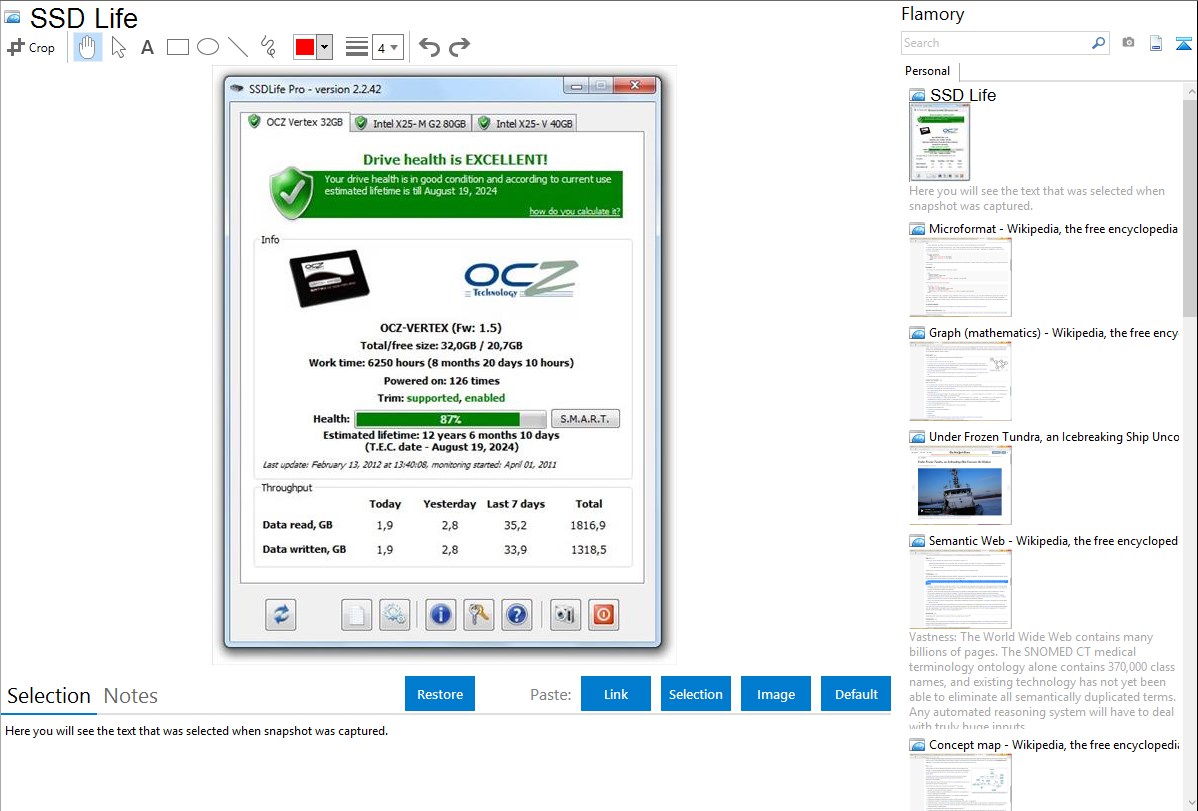The image size is (1198, 811).
Task: Click the 87% health progress bar
Action: pyautogui.click(x=451, y=419)
